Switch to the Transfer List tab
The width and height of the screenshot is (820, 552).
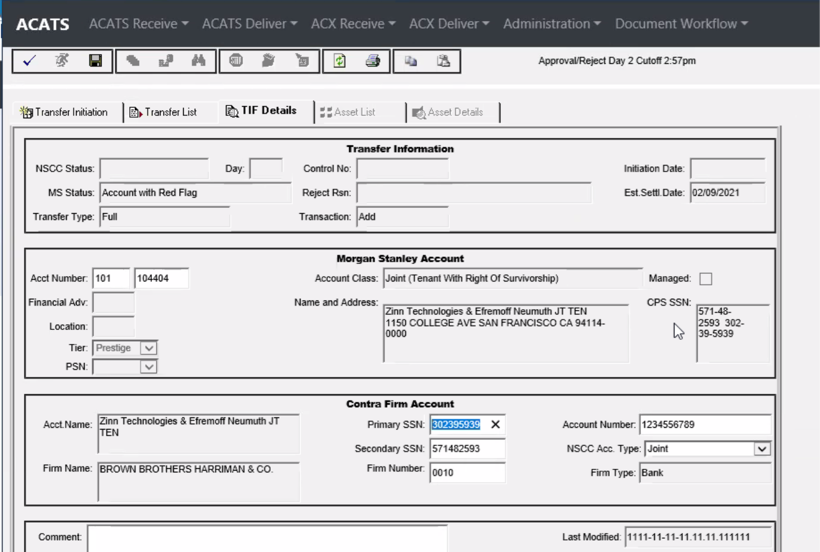[x=162, y=112]
